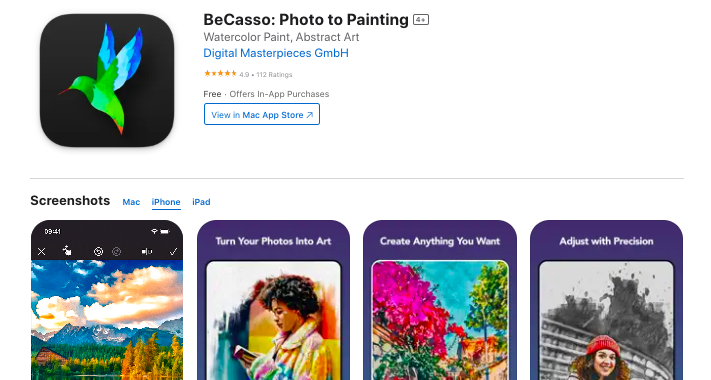Click the checkmark confirm icon in phone screenshot
The height and width of the screenshot is (380, 711).
tap(173, 251)
